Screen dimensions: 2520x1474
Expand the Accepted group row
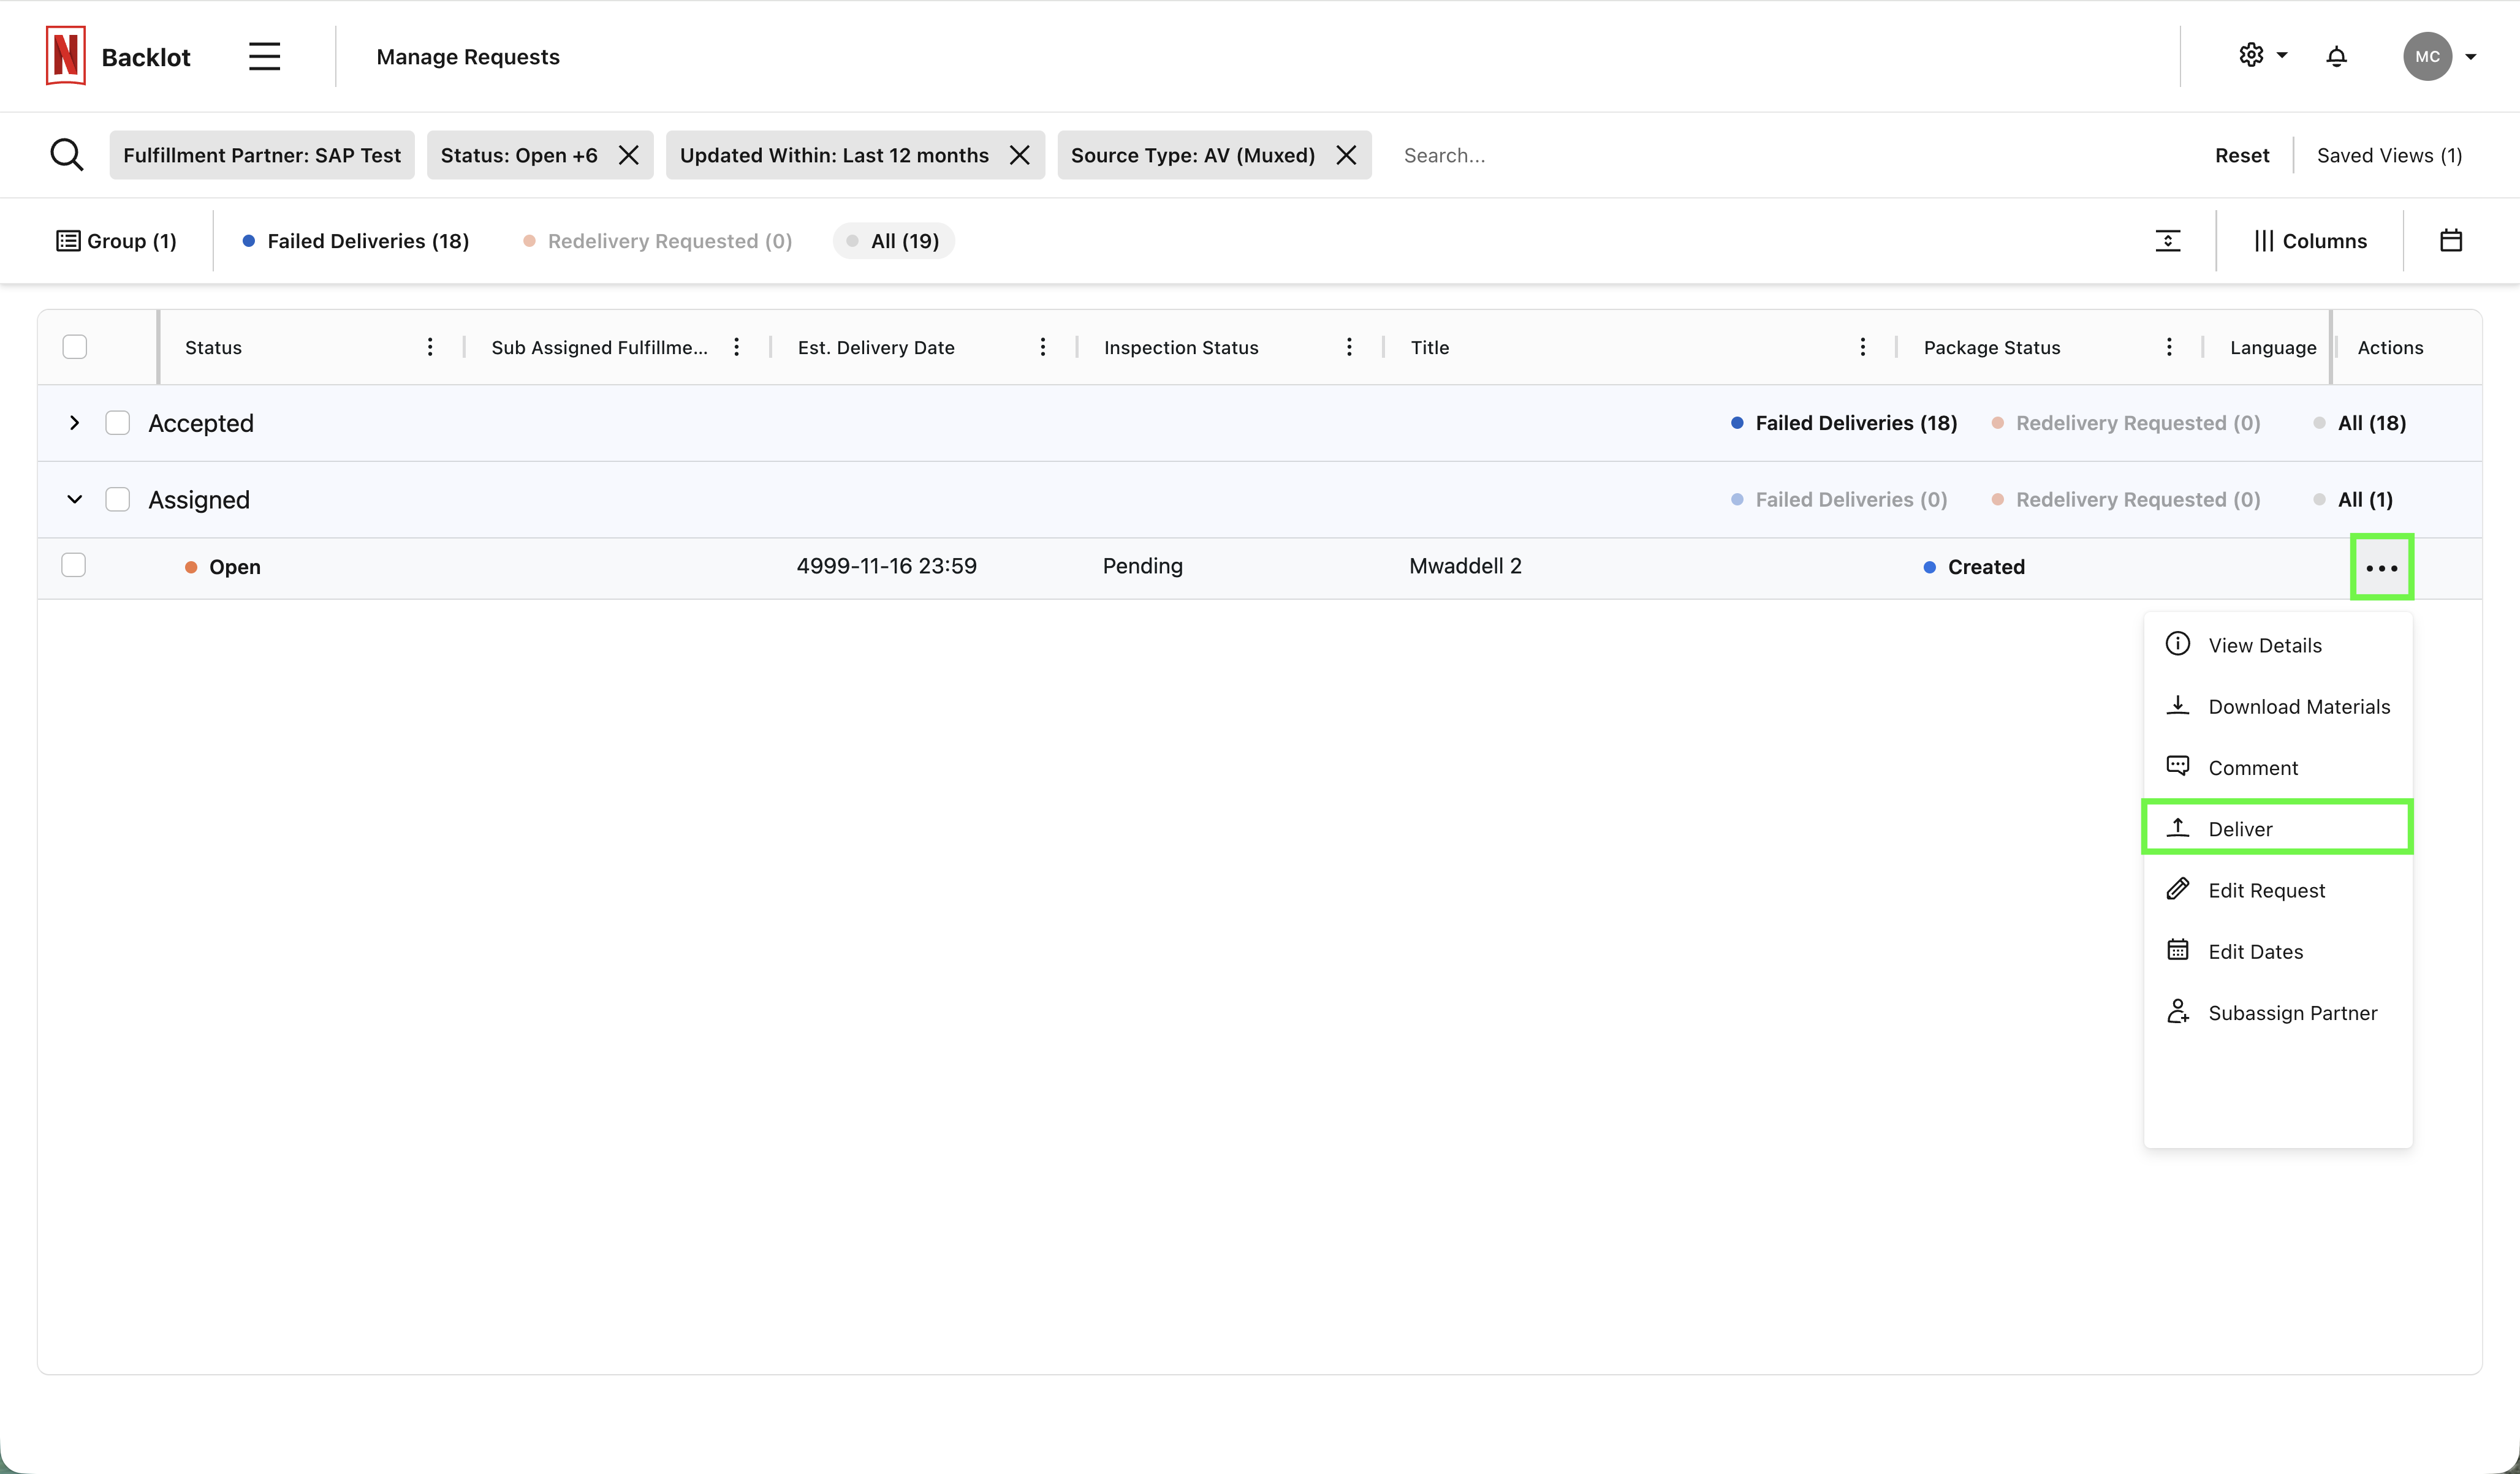(74, 423)
